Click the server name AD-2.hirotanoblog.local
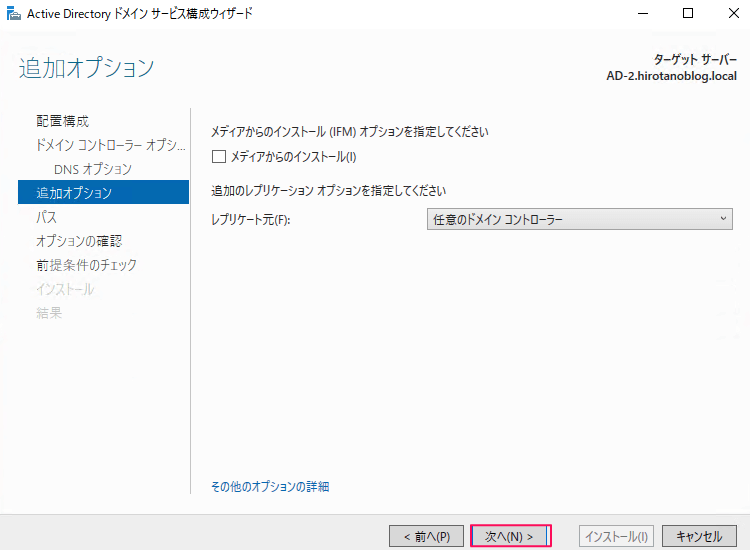 tap(671, 76)
